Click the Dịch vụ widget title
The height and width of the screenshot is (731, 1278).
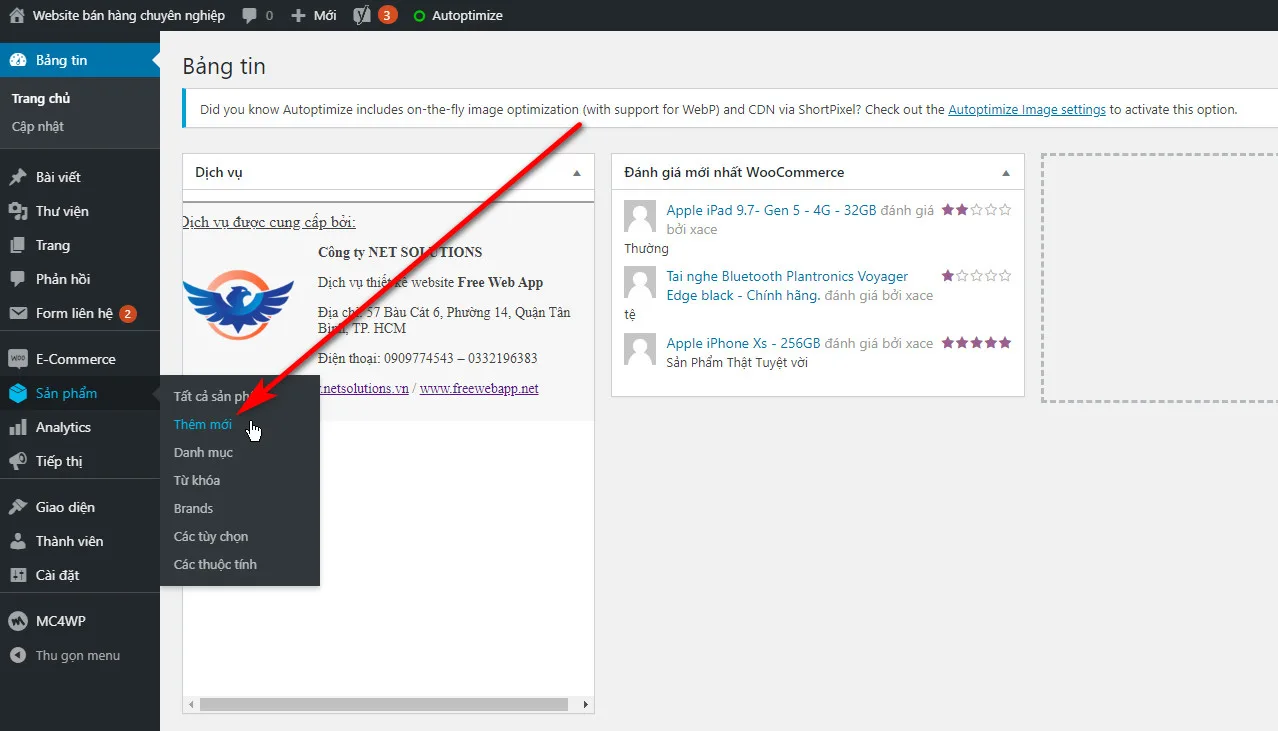point(219,172)
